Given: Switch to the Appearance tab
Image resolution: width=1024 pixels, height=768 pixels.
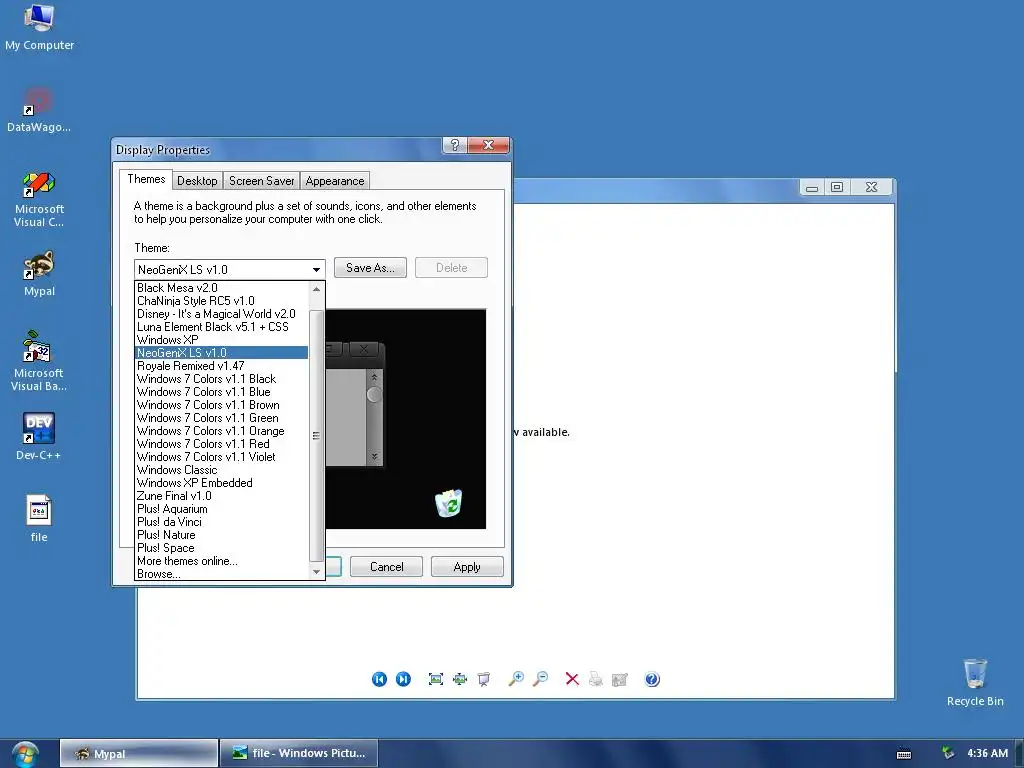Looking at the screenshot, I should click(x=335, y=181).
